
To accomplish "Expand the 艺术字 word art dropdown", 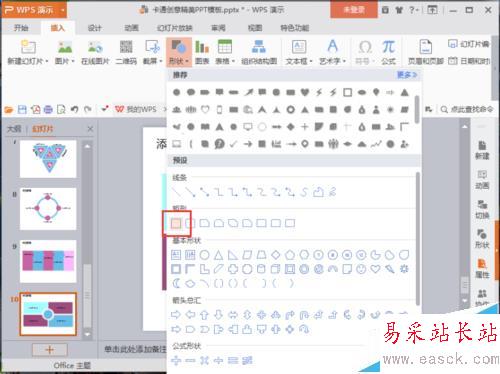I will coord(344,61).
